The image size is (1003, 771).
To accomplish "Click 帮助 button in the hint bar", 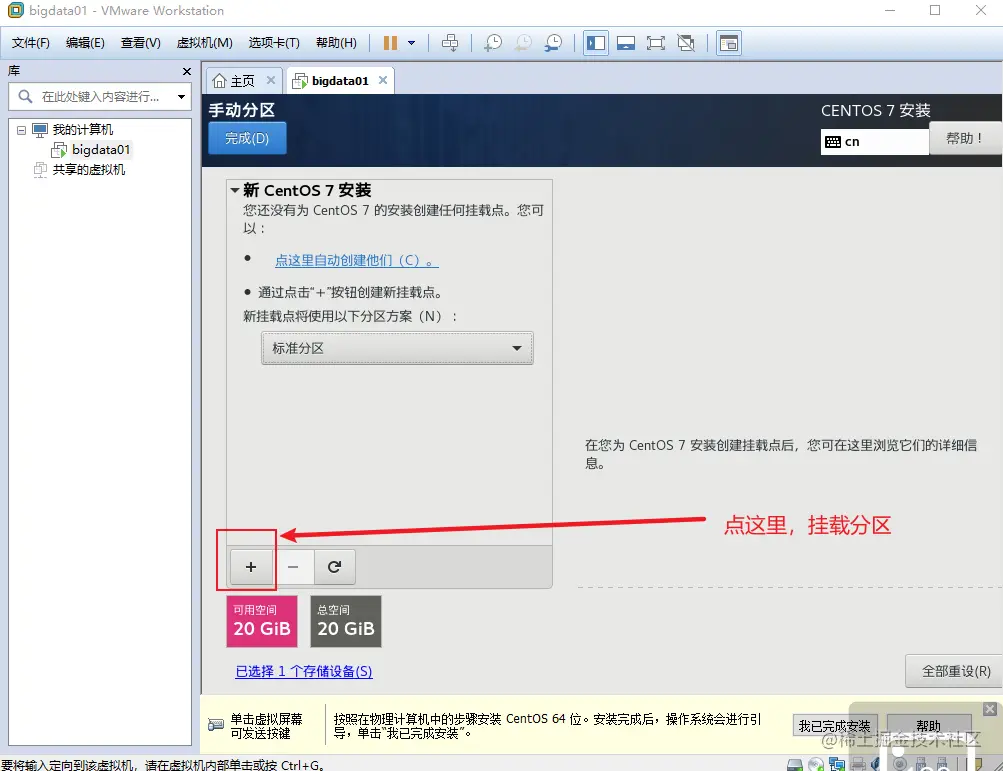I will pos(929,726).
